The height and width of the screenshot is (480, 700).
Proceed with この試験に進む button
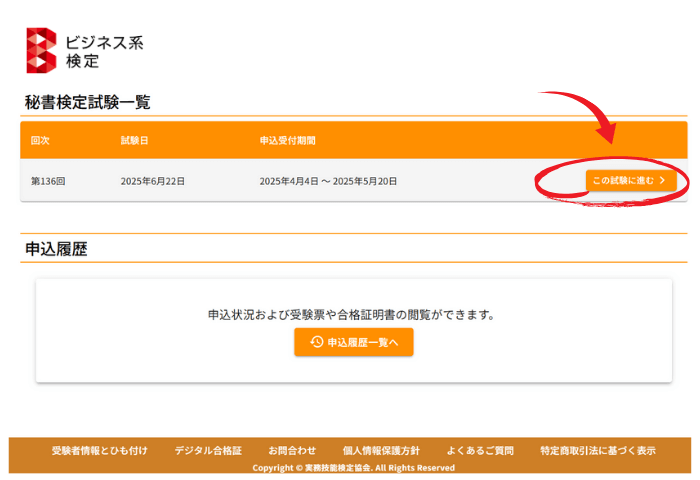coord(631,180)
